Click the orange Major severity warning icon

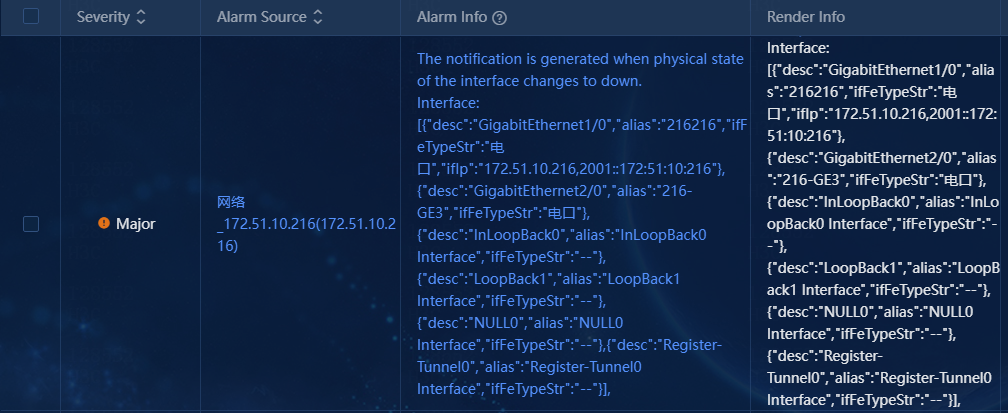tap(104, 223)
